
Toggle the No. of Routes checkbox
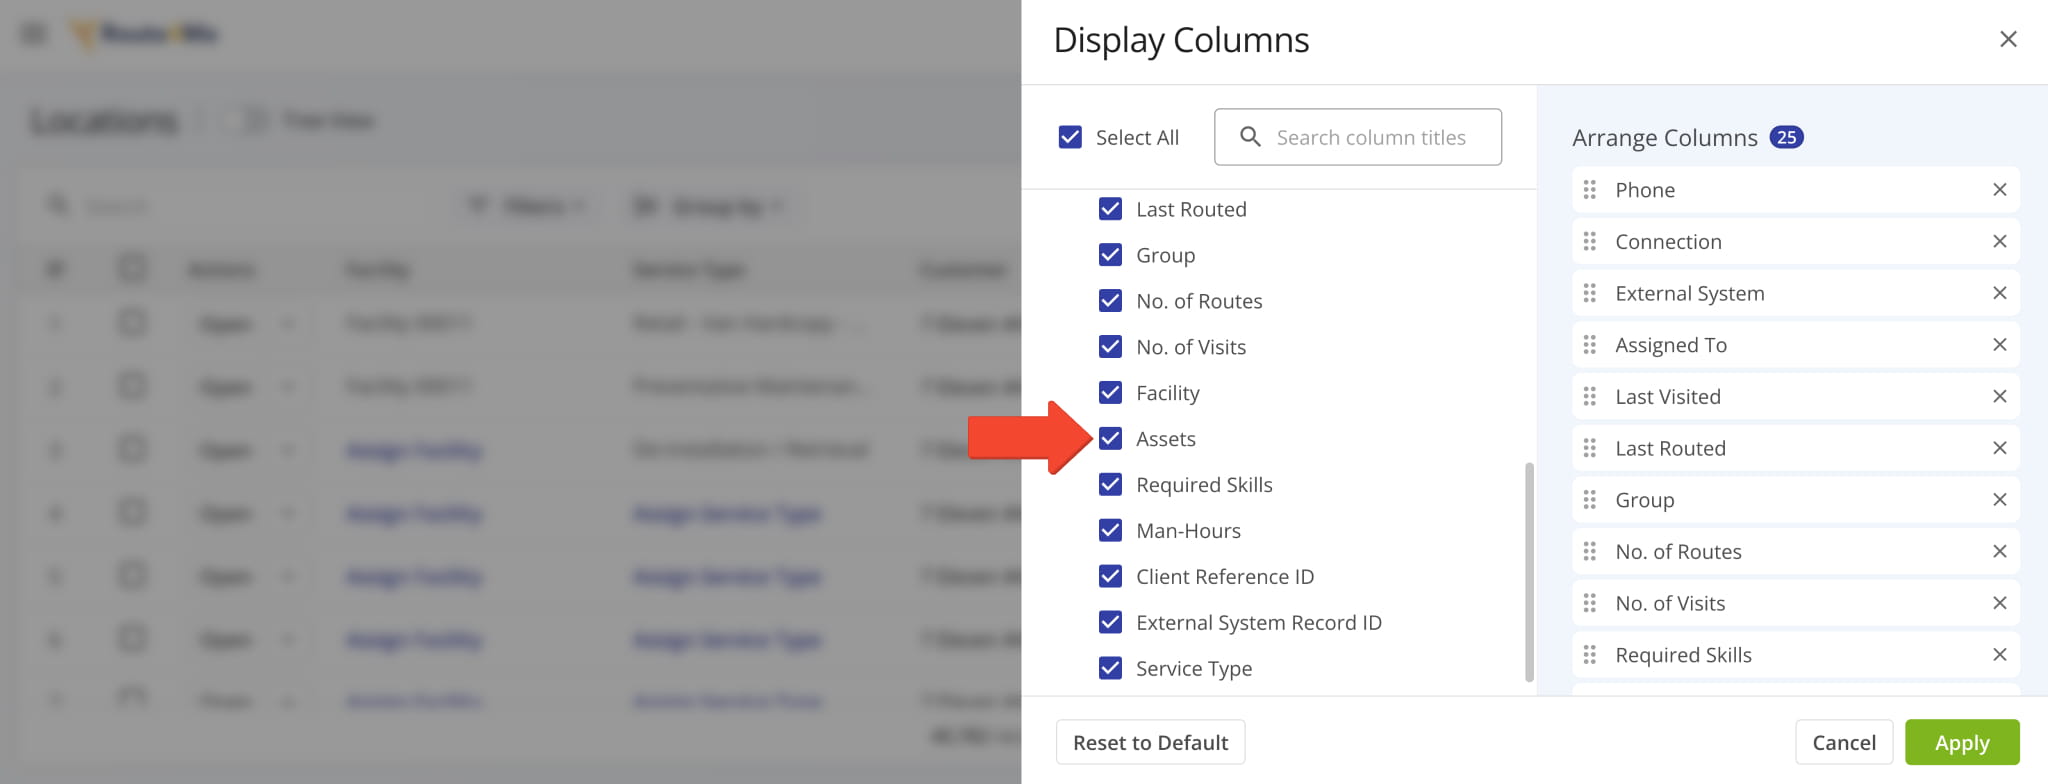pos(1110,301)
